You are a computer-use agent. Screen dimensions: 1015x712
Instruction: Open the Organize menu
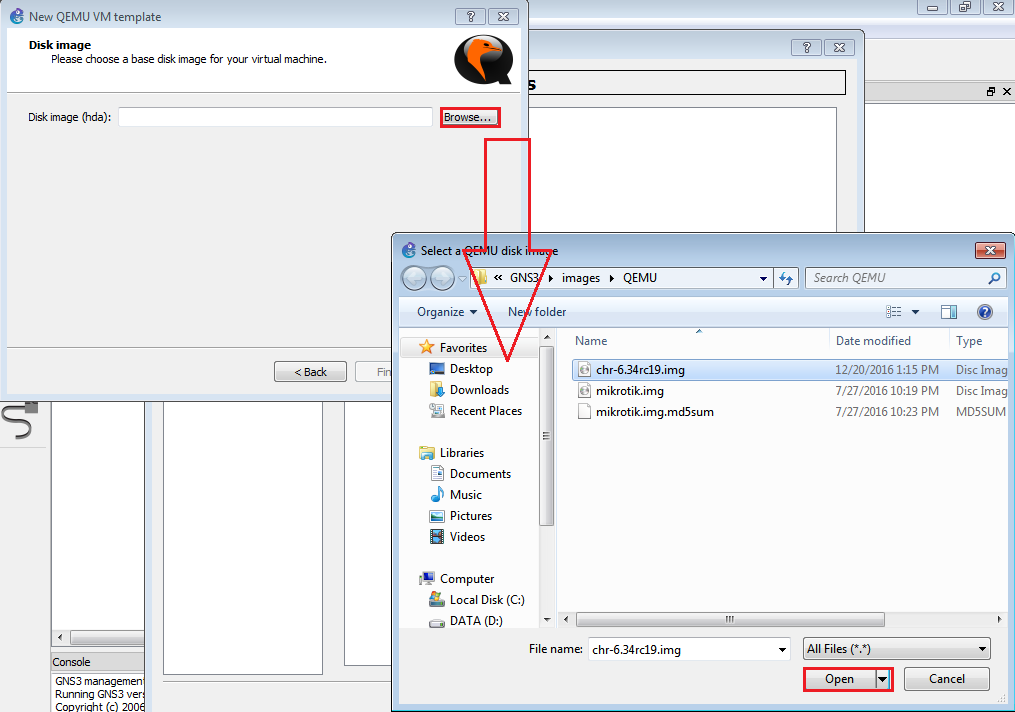(447, 312)
